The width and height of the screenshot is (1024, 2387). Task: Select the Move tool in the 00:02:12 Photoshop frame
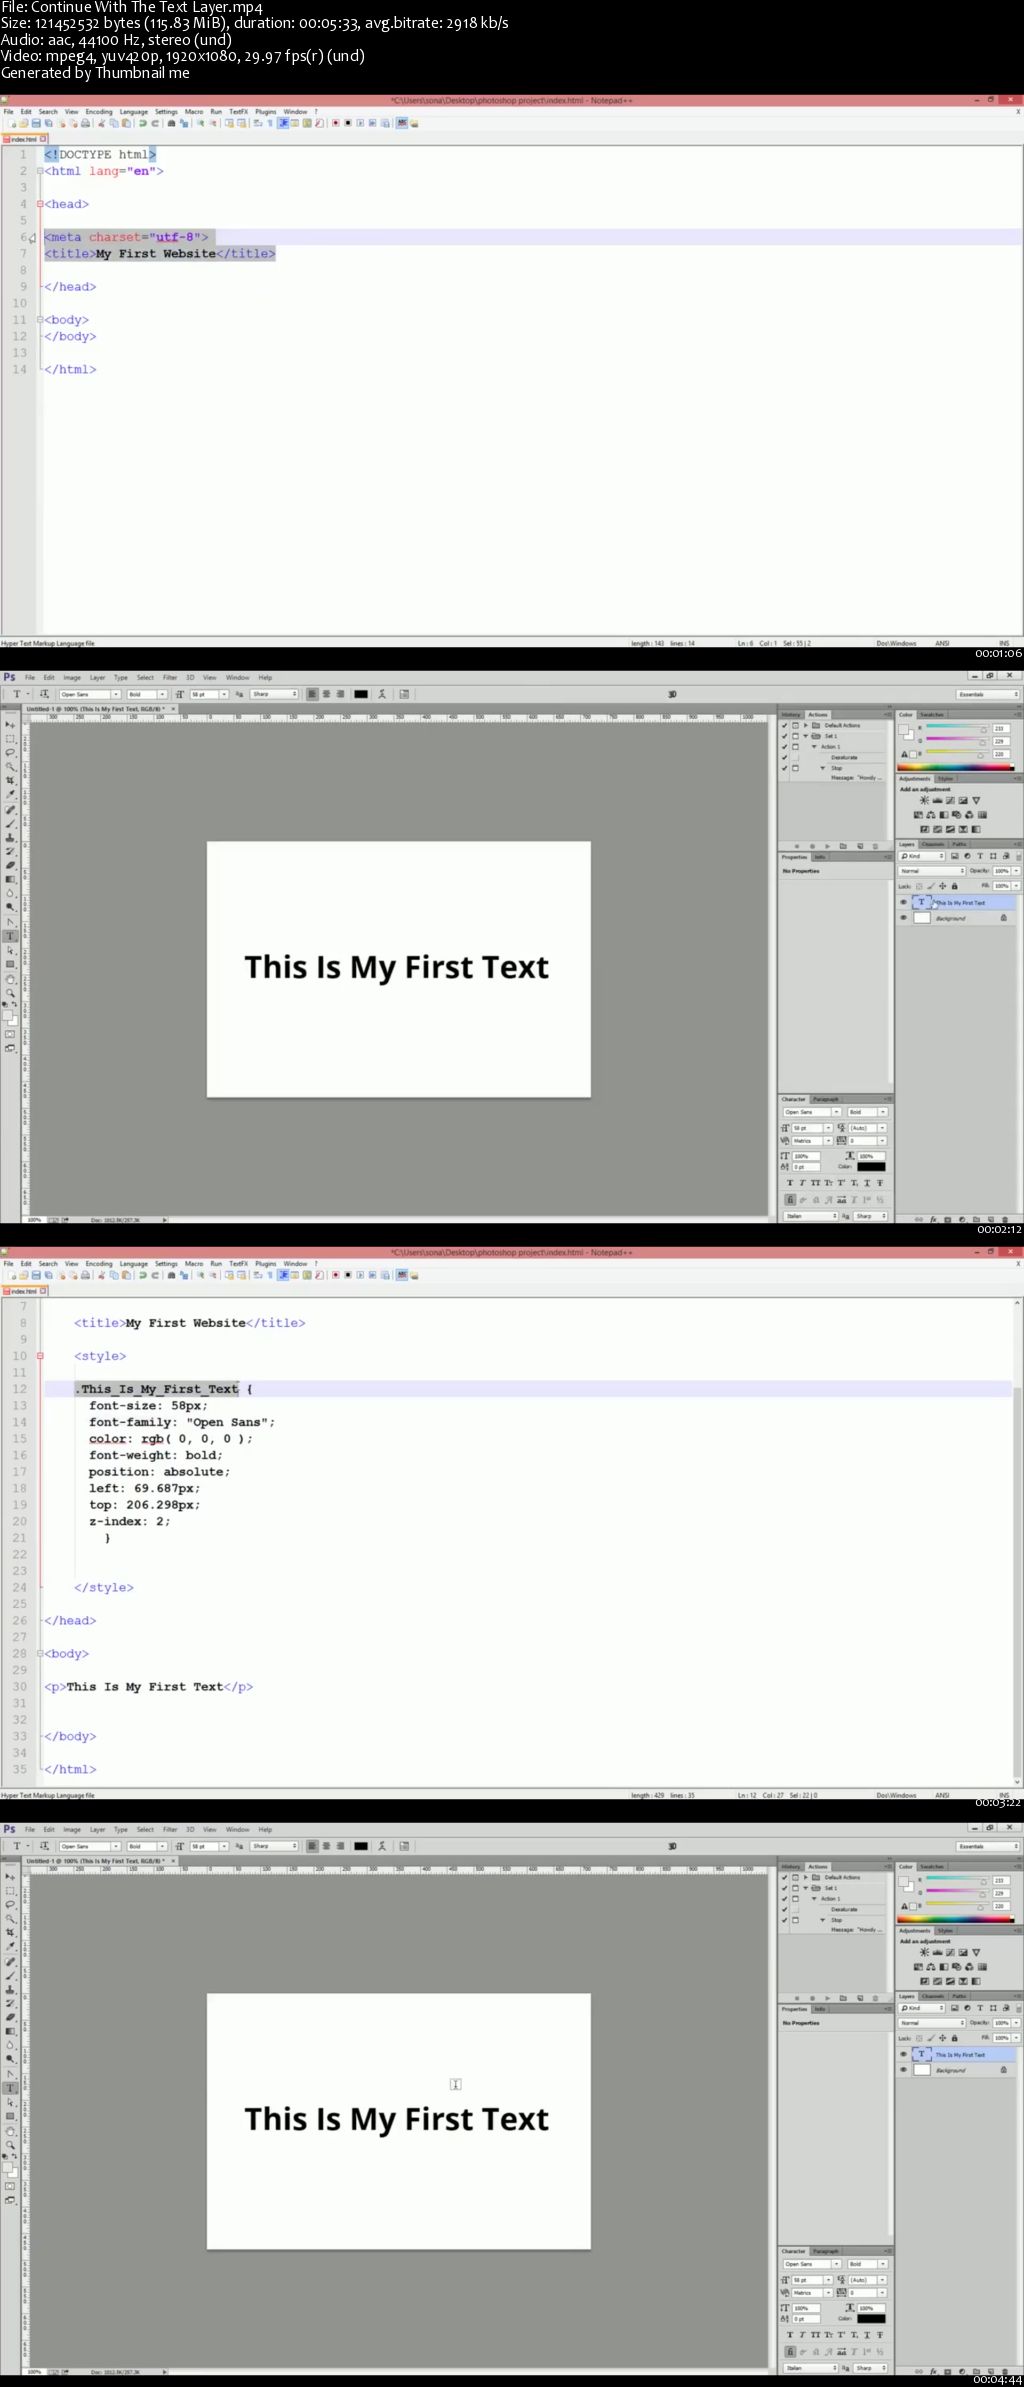10,725
